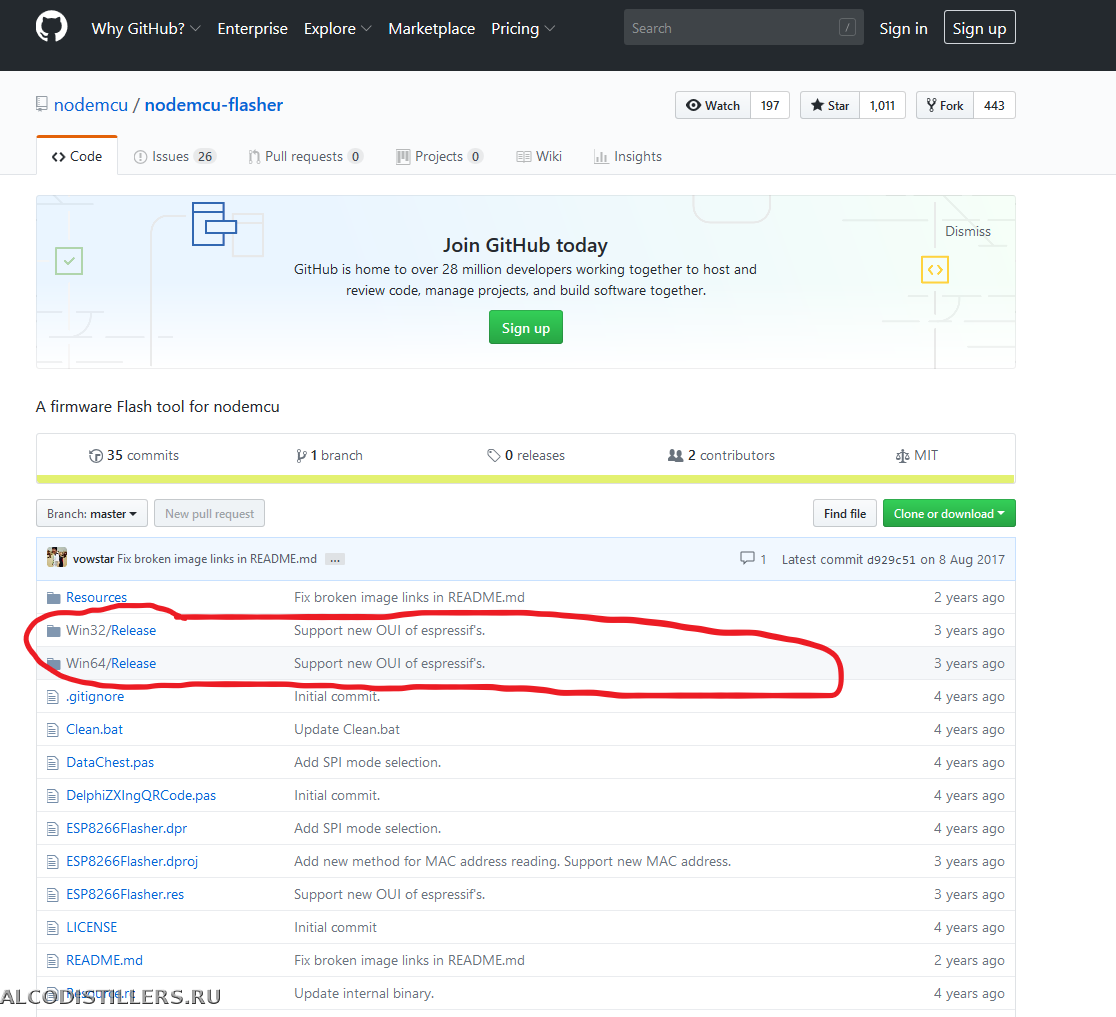1116x1017 pixels.
Task: Open the Clean.bat file link
Action: pyautogui.click(x=94, y=729)
